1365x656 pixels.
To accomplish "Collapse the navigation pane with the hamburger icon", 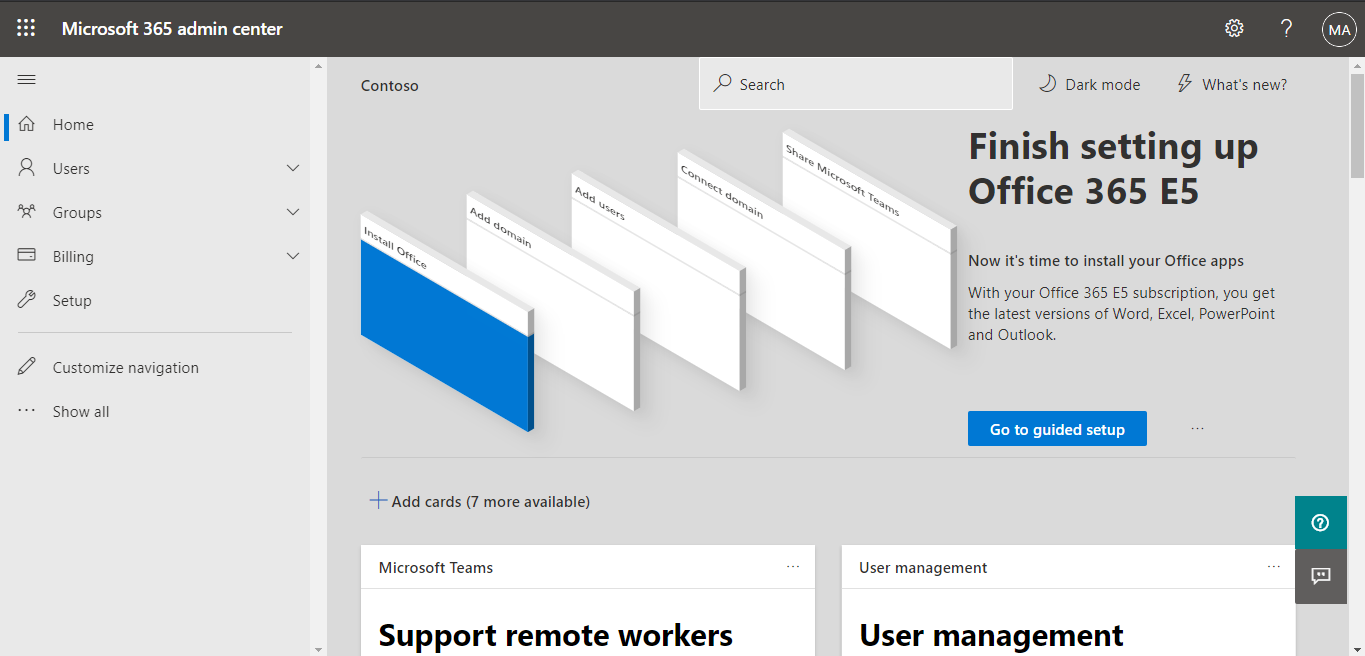I will click(x=27, y=79).
